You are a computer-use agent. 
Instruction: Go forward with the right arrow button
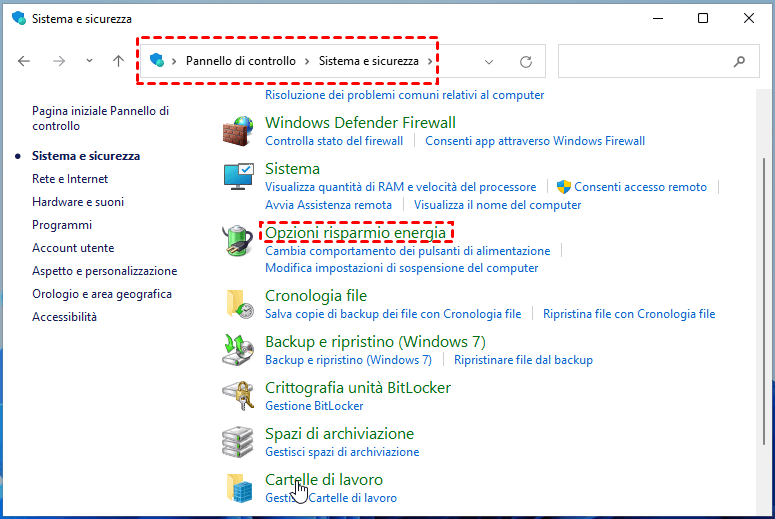click(59, 61)
